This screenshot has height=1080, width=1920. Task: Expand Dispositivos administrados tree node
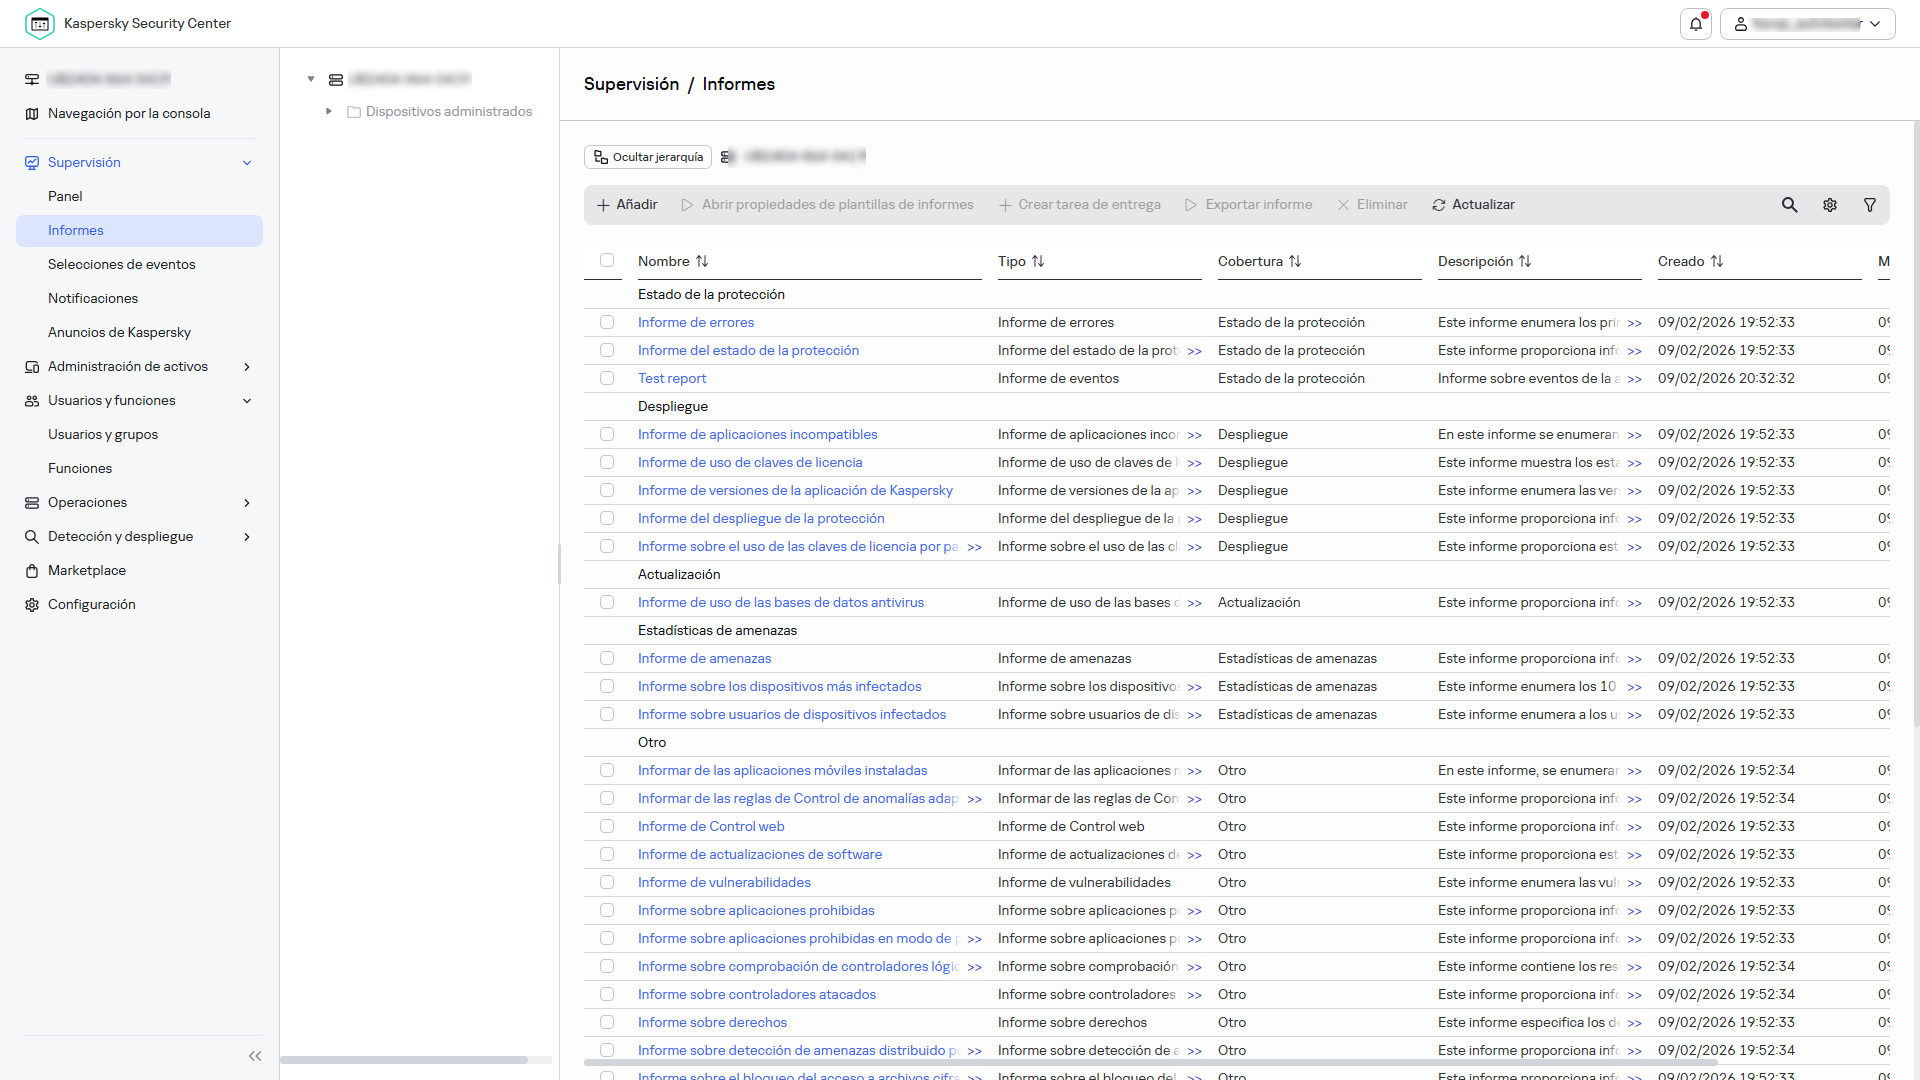click(328, 111)
